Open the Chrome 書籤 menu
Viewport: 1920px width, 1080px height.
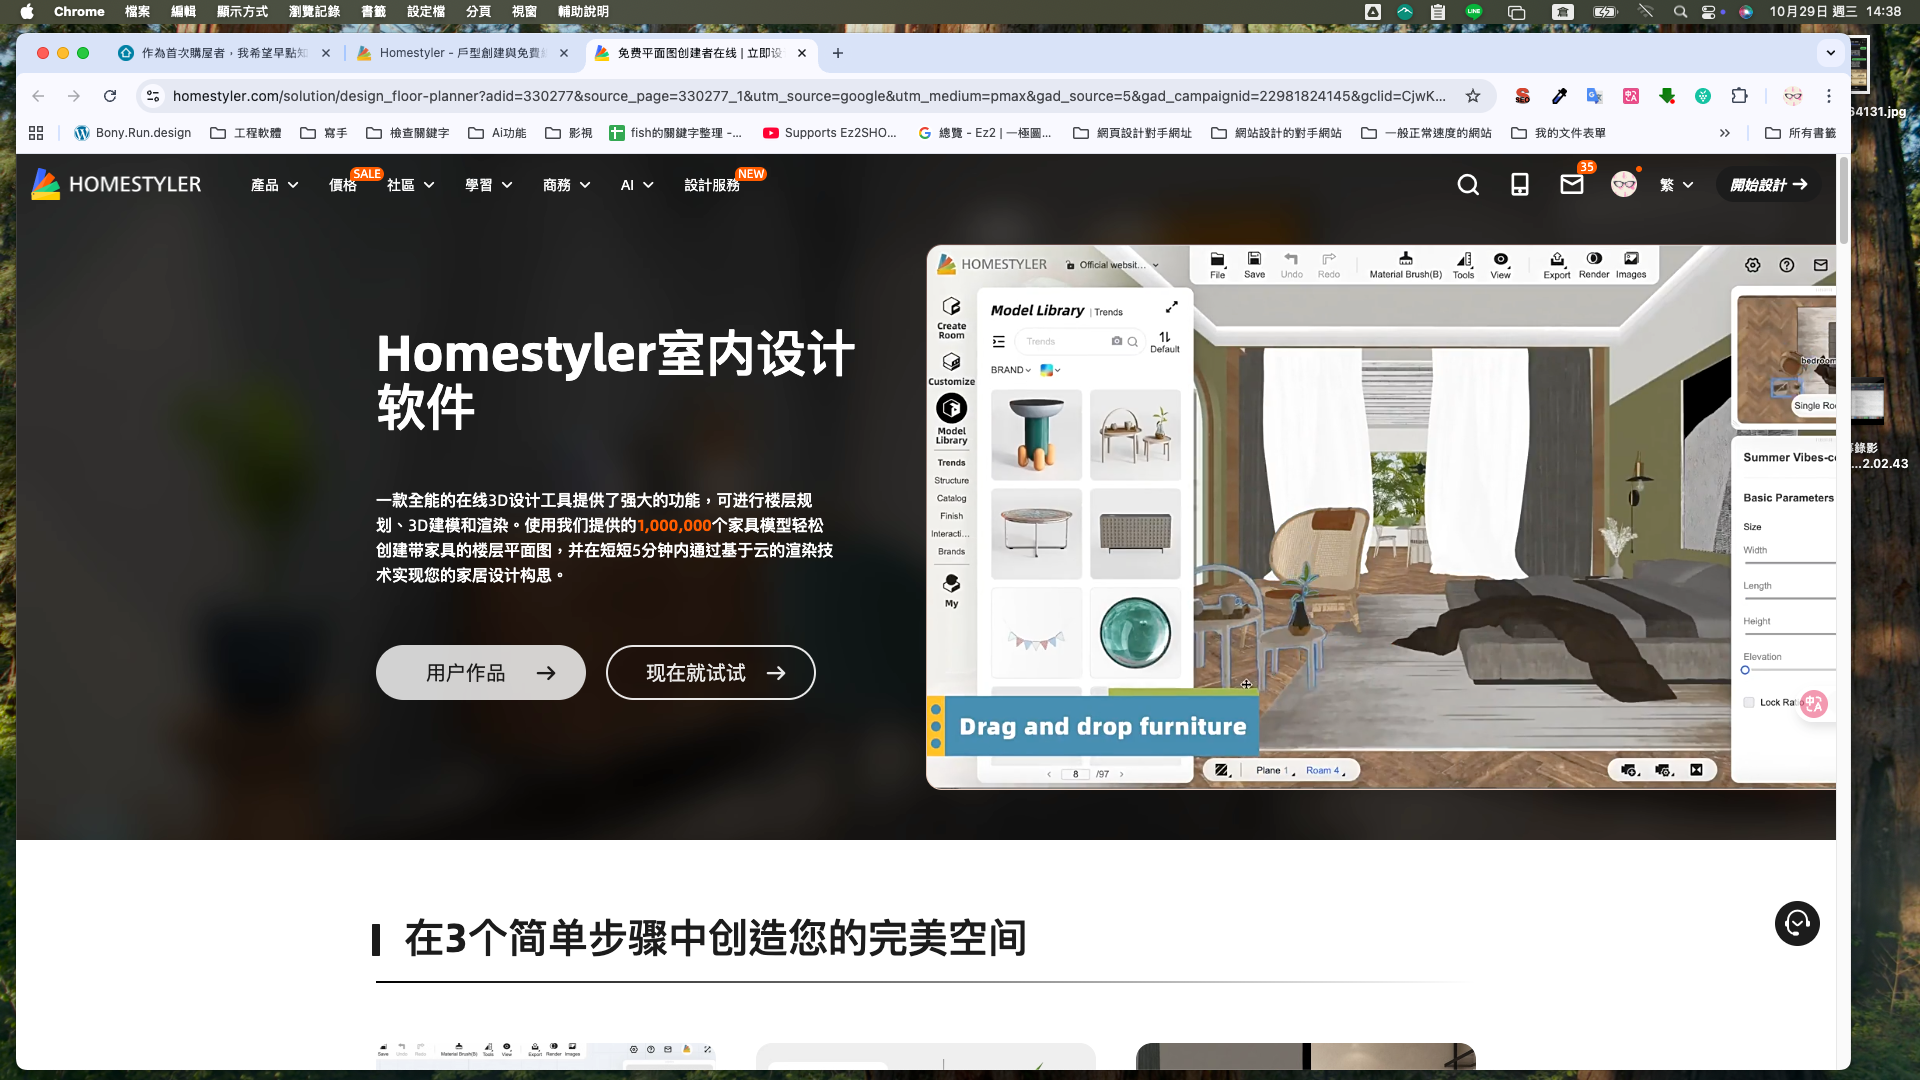click(372, 11)
